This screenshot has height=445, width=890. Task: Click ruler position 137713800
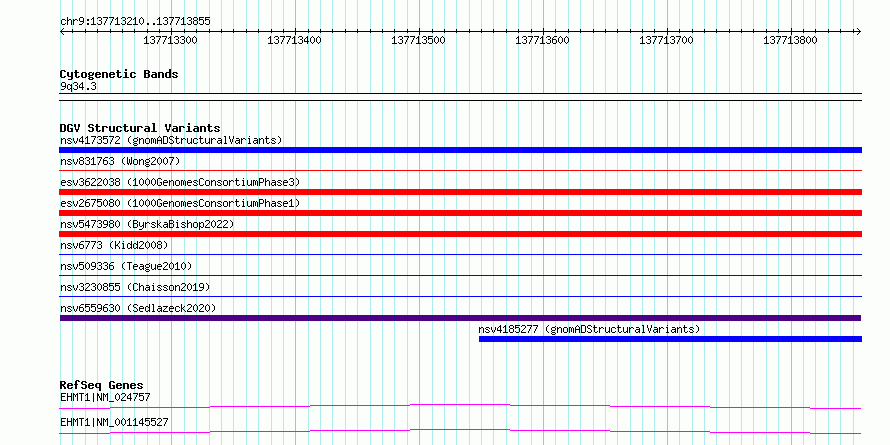pyautogui.click(x=790, y=40)
